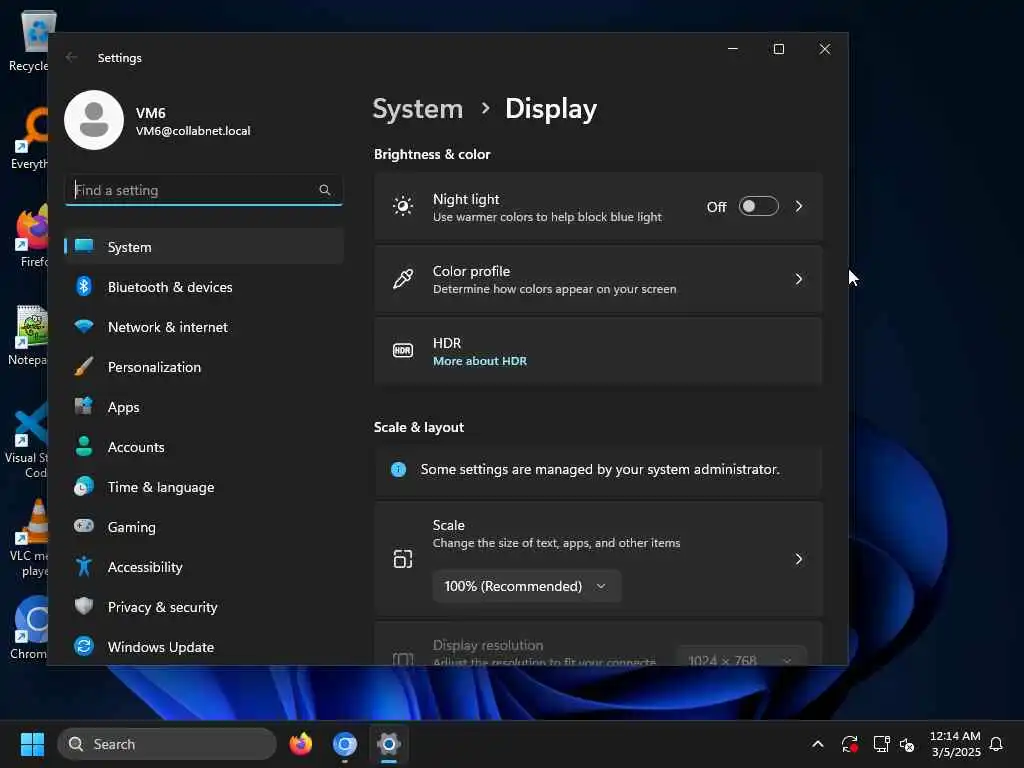Expand Night light settings chevron
1024x768 pixels.
(799, 206)
